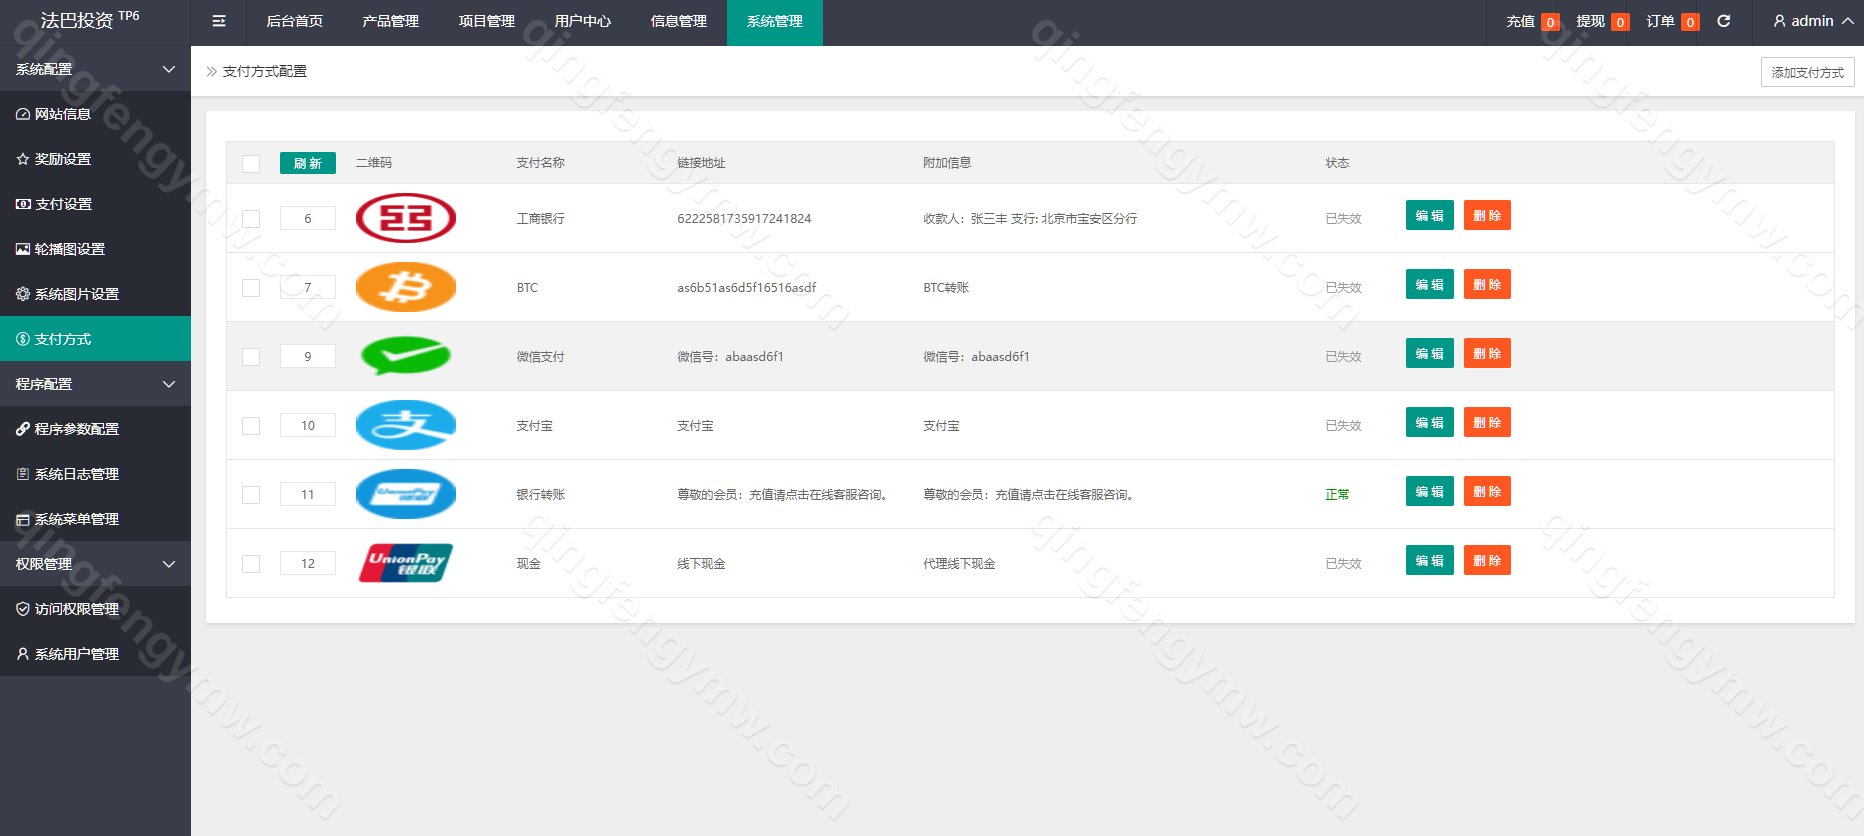
Task: Edit the 工商银行 payment method
Action: [1430, 215]
